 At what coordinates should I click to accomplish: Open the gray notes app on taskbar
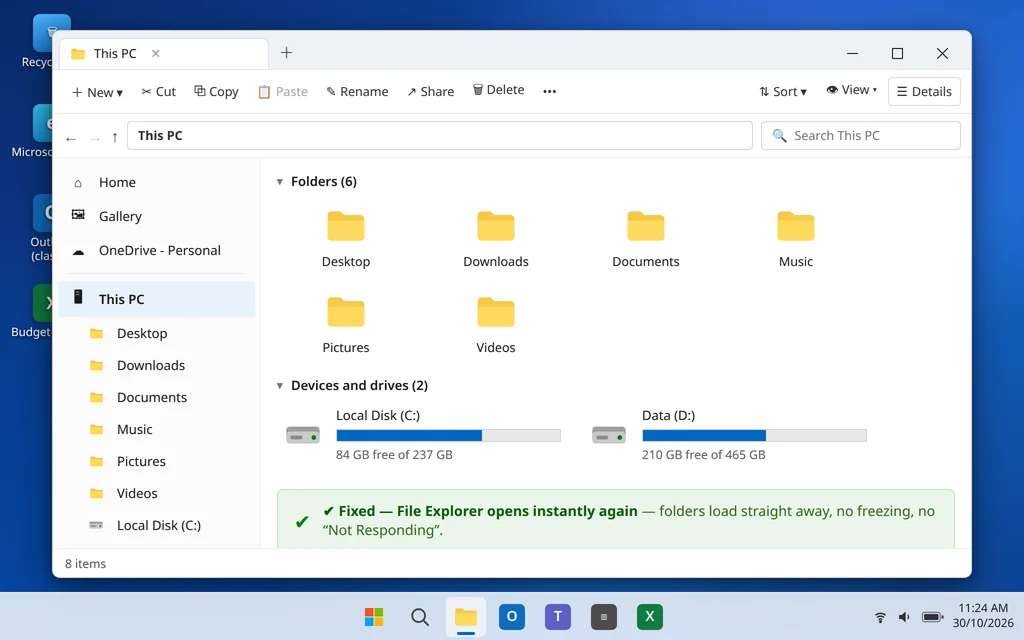pos(603,616)
